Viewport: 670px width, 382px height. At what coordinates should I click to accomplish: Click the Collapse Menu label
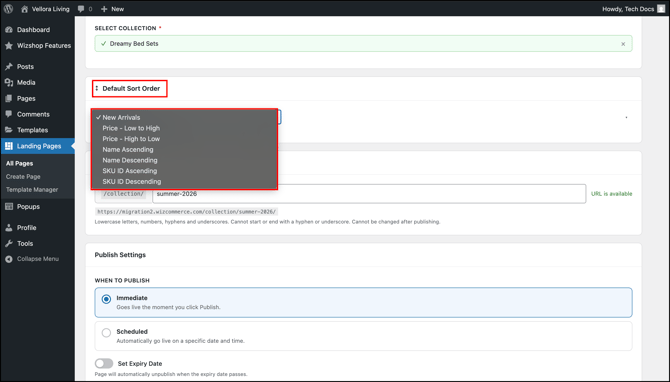[x=38, y=259]
